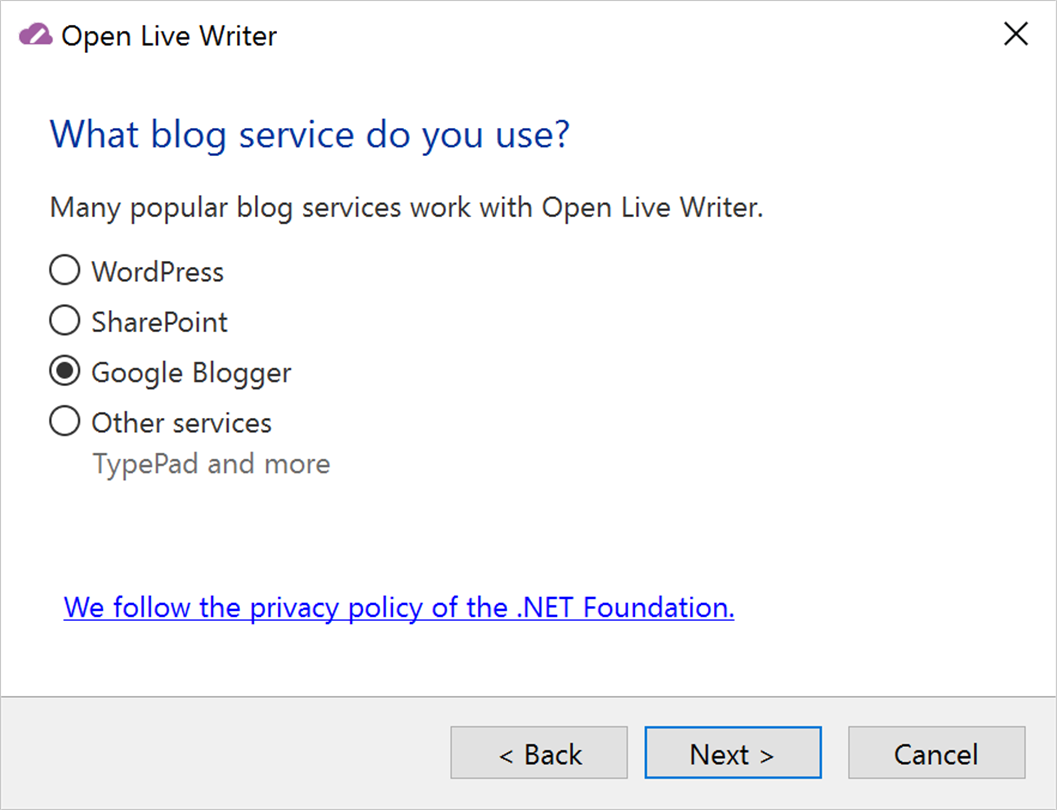This screenshot has height=810, width=1057.
Task: Click the 'Many popular blog services' description
Action: (x=406, y=208)
